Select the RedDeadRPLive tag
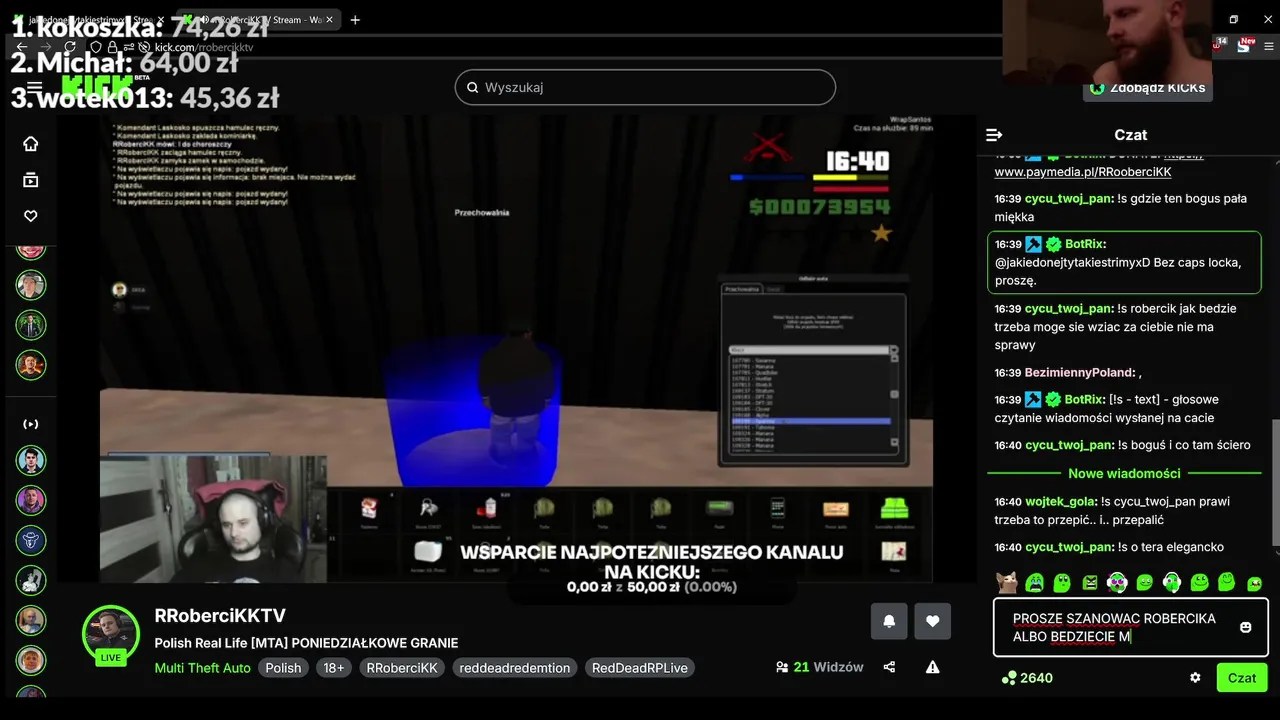Image resolution: width=1280 pixels, height=720 pixels. click(x=640, y=668)
